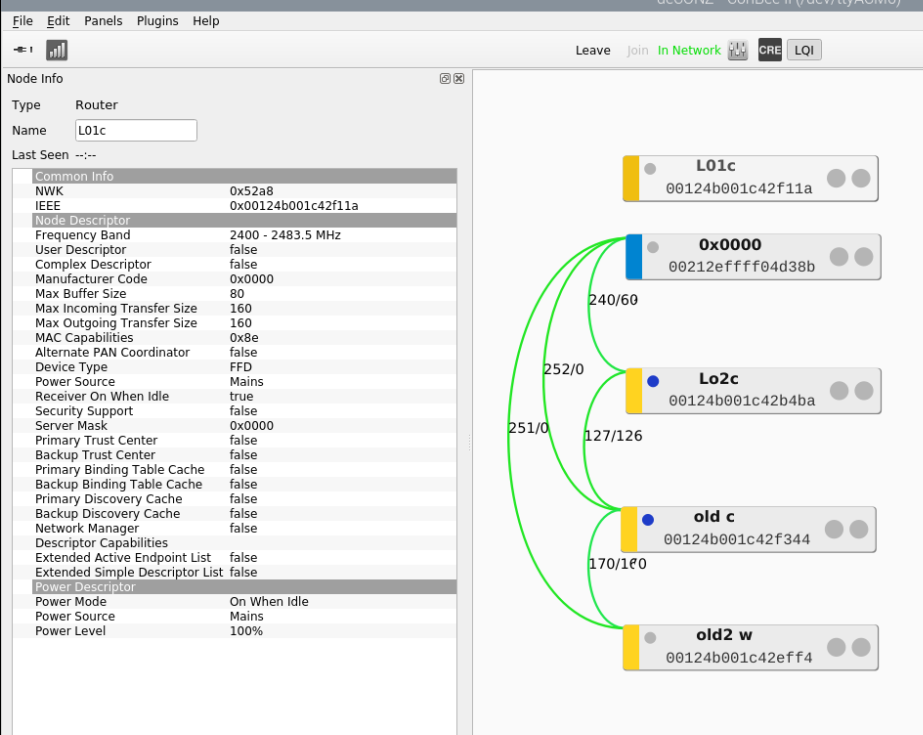Image resolution: width=923 pixels, height=735 pixels.
Task: Select the old2 w node title
Action: tap(724, 635)
